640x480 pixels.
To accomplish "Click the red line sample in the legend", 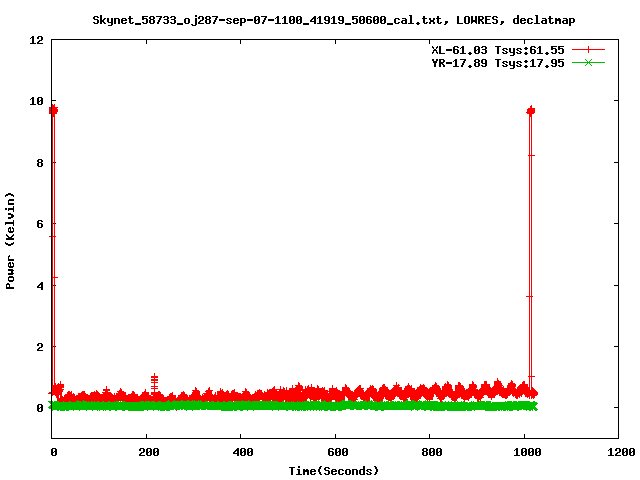I will click(x=588, y=50).
